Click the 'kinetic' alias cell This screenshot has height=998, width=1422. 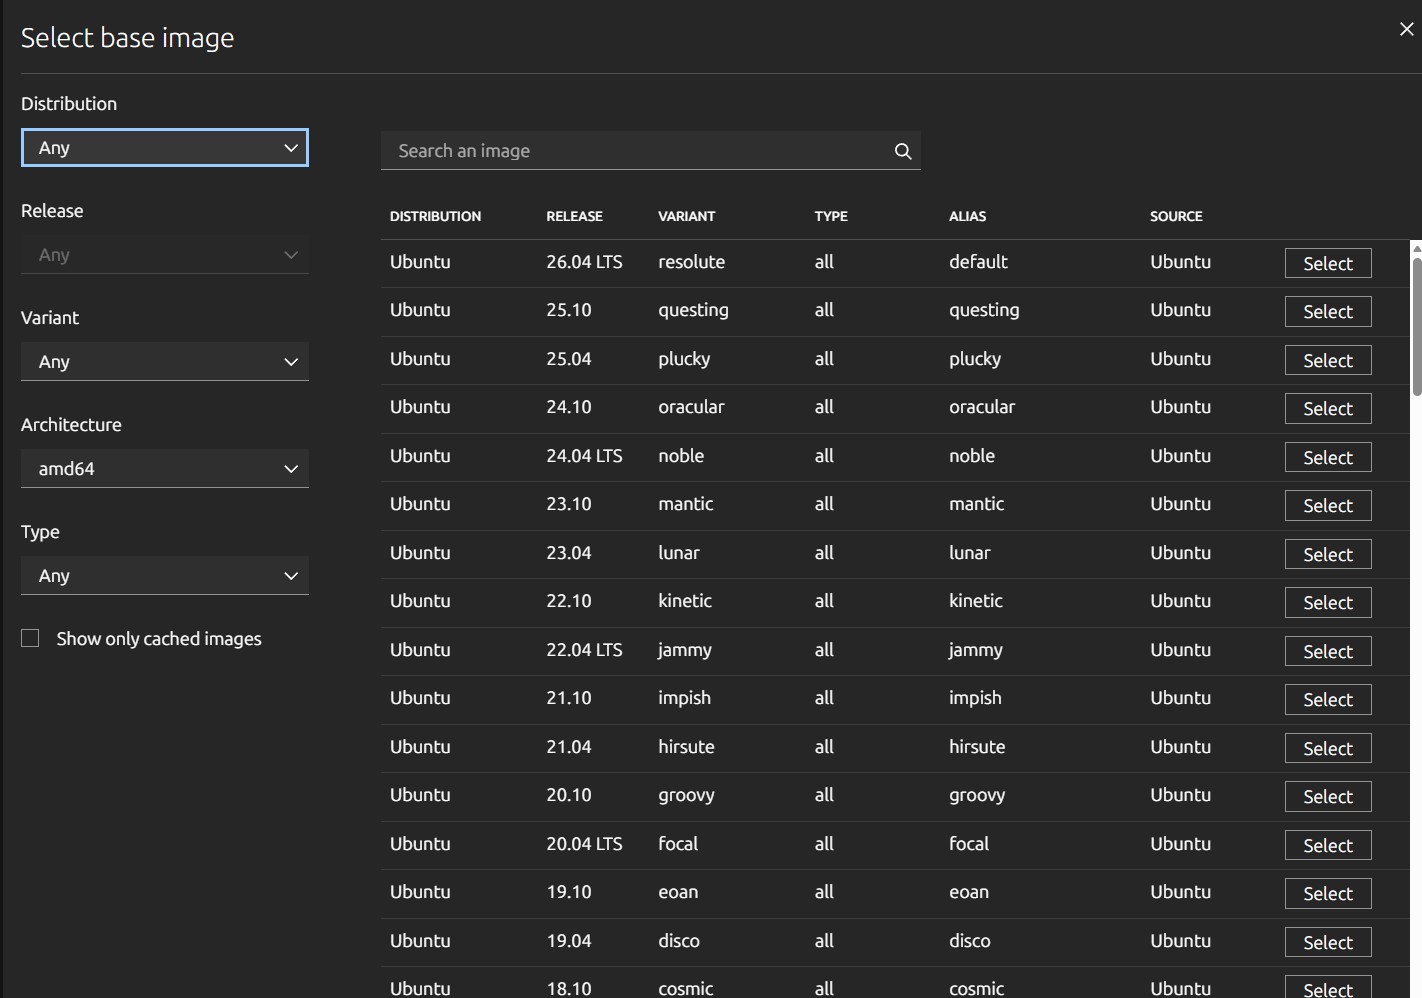(975, 601)
